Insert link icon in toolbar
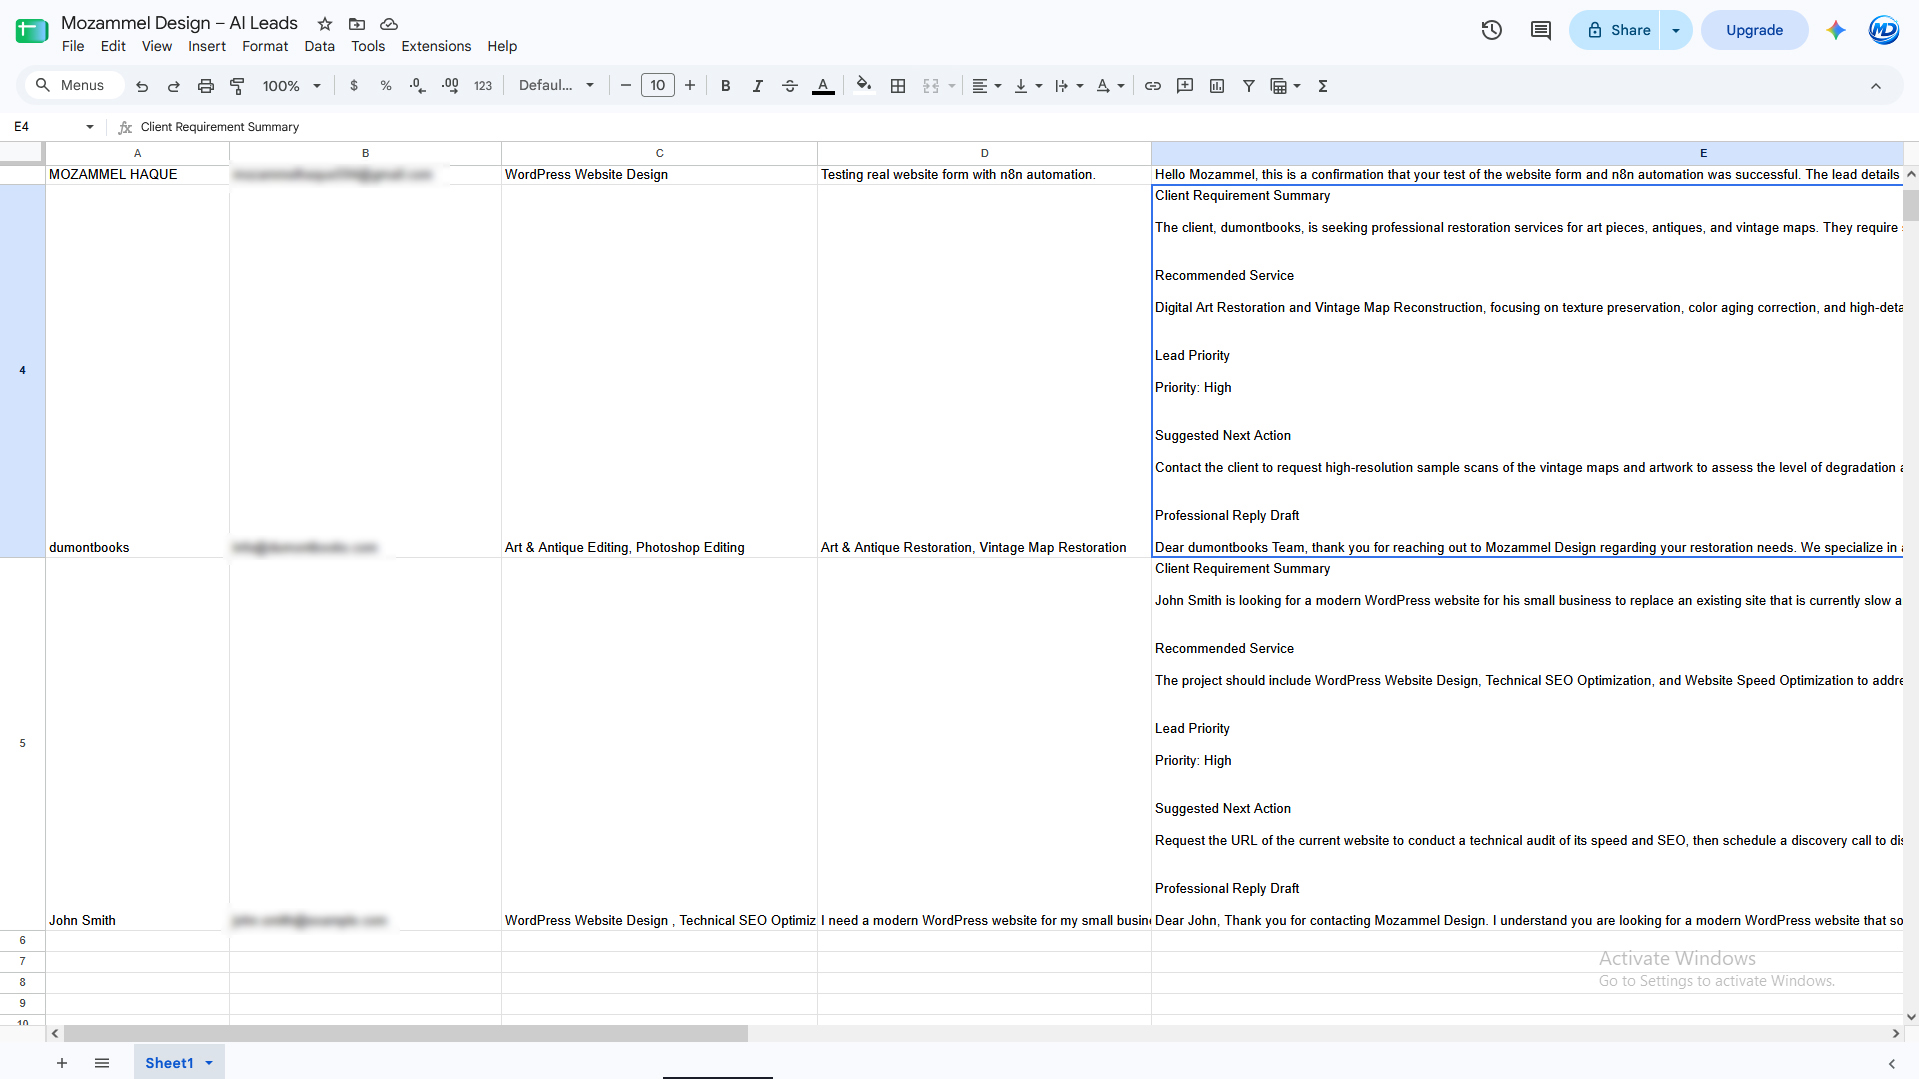 1153,86
